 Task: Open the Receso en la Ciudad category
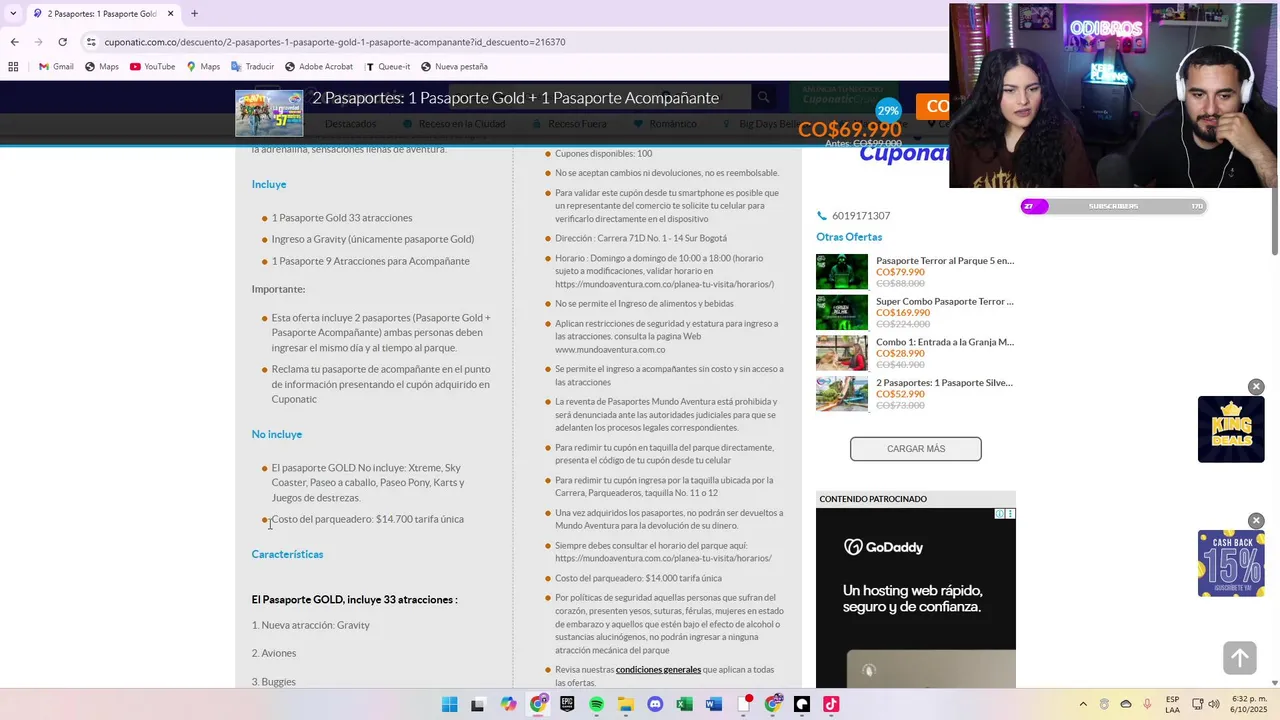pyautogui.click(x=454, y=124)
